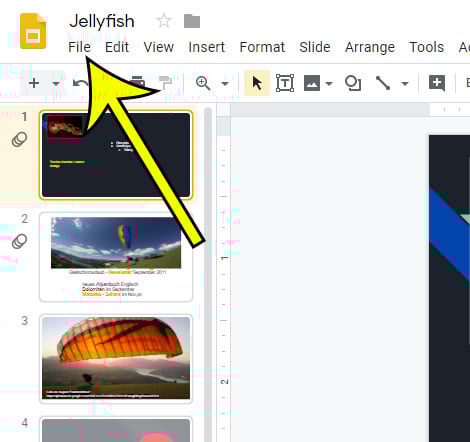Open the Arrange menu
Image resolution: width=470 pixels, height=442 pixels.
tap(370, 47)
